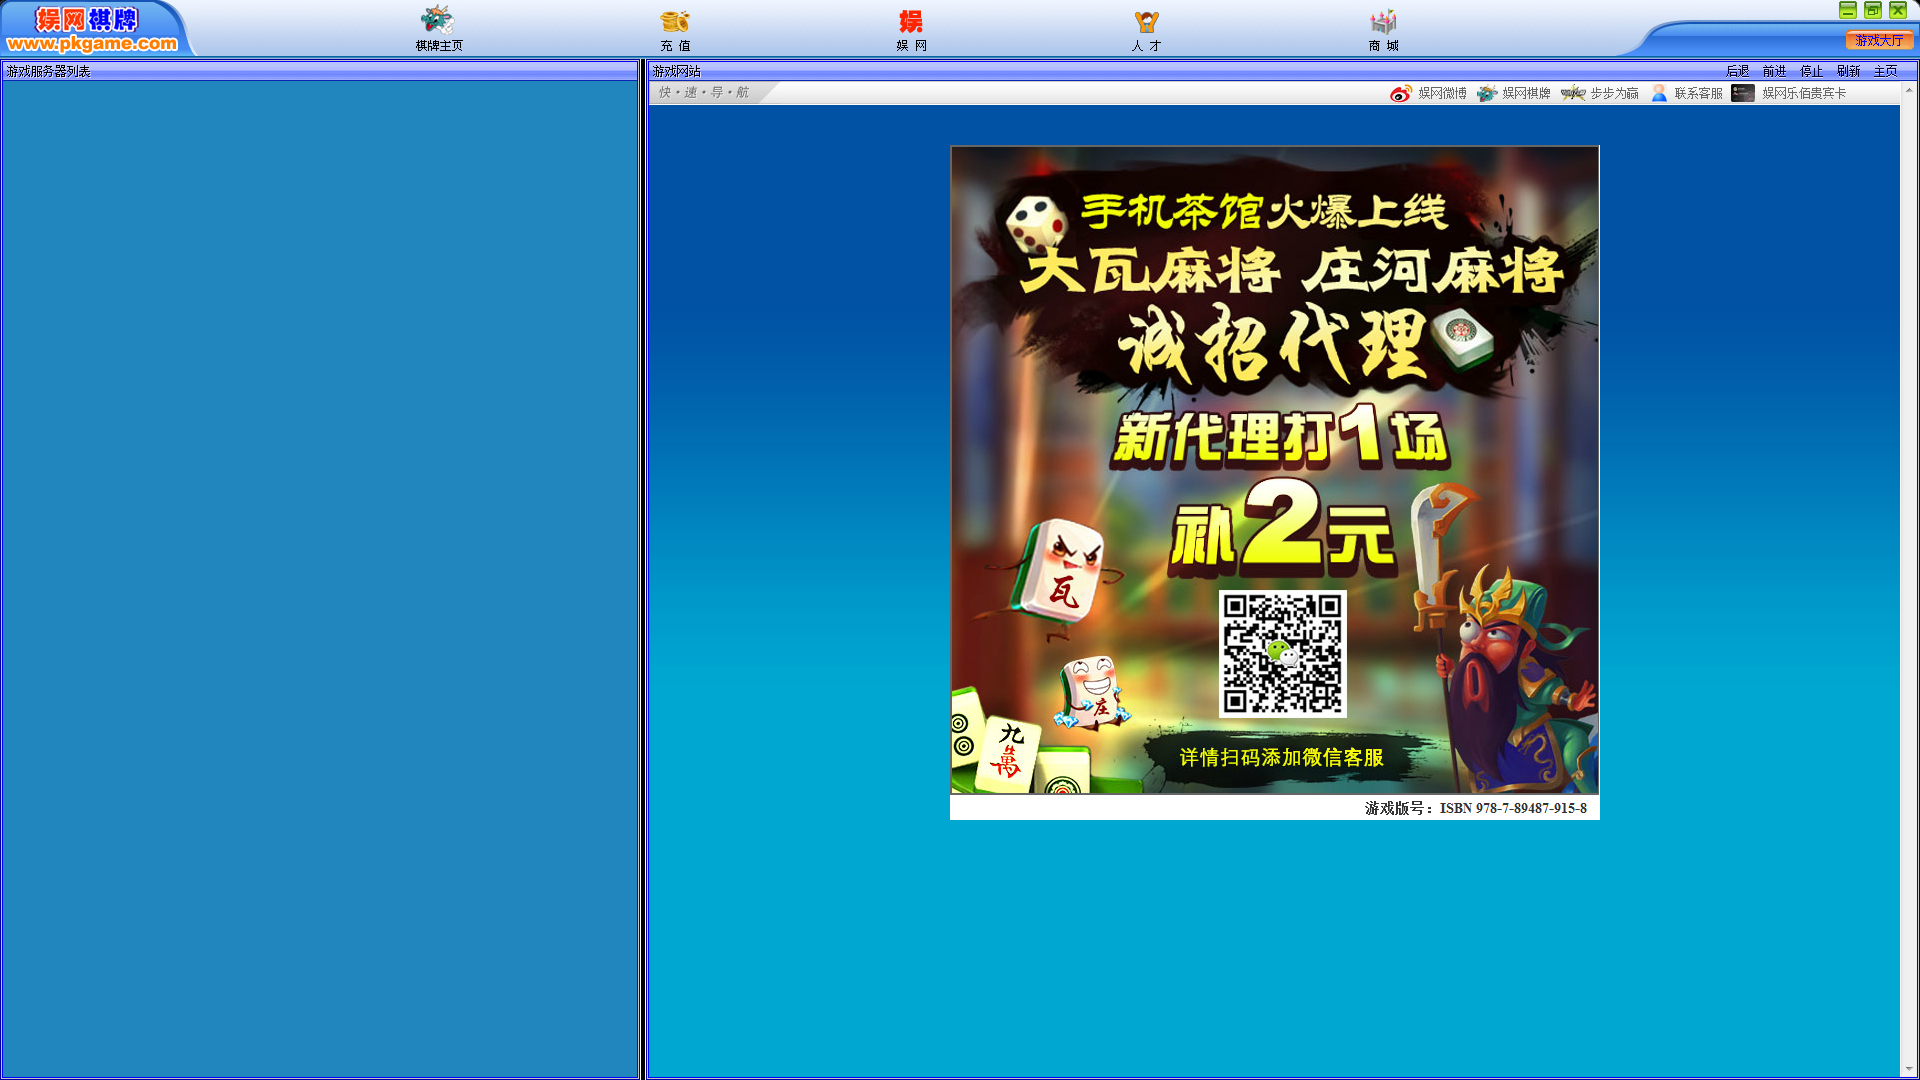Click the scrollbar down arrow in web panel
This screenshot has height=1080, width=1920.
pyautogui.click(x=1909, y=1069)
